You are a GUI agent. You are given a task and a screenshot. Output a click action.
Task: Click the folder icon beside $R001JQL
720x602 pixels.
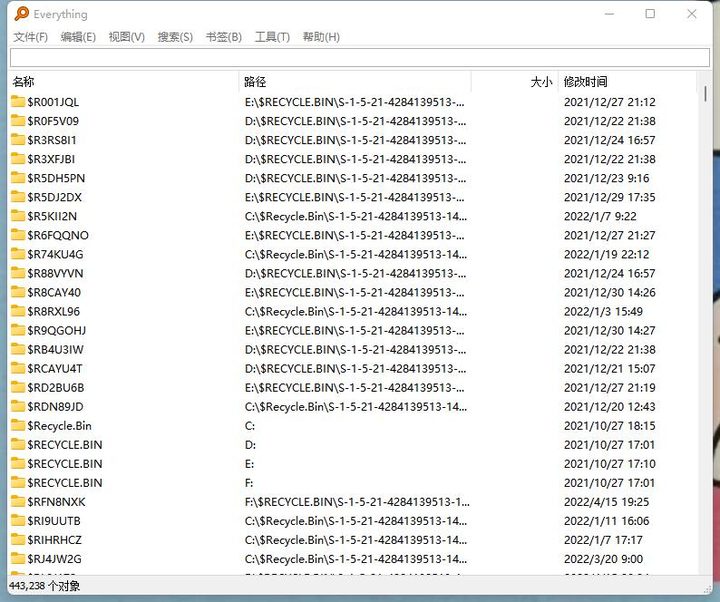[18, 102]
